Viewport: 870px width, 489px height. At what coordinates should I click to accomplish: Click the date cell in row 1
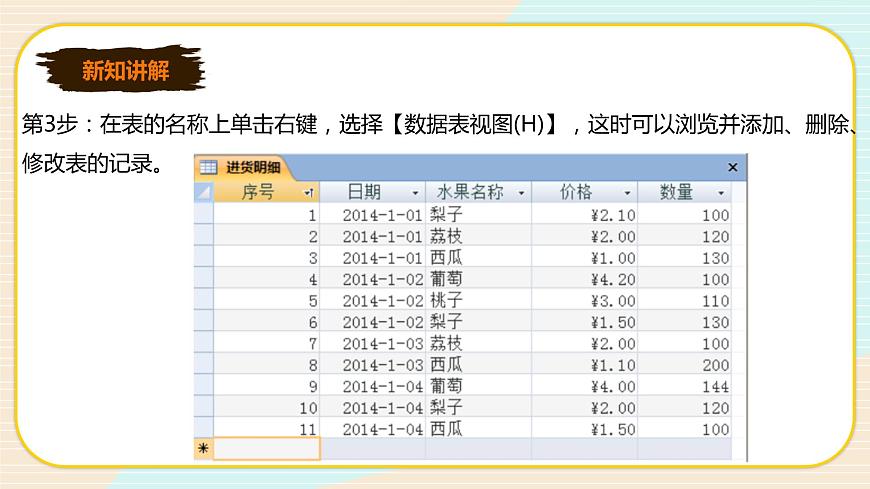tap(372, 214)
